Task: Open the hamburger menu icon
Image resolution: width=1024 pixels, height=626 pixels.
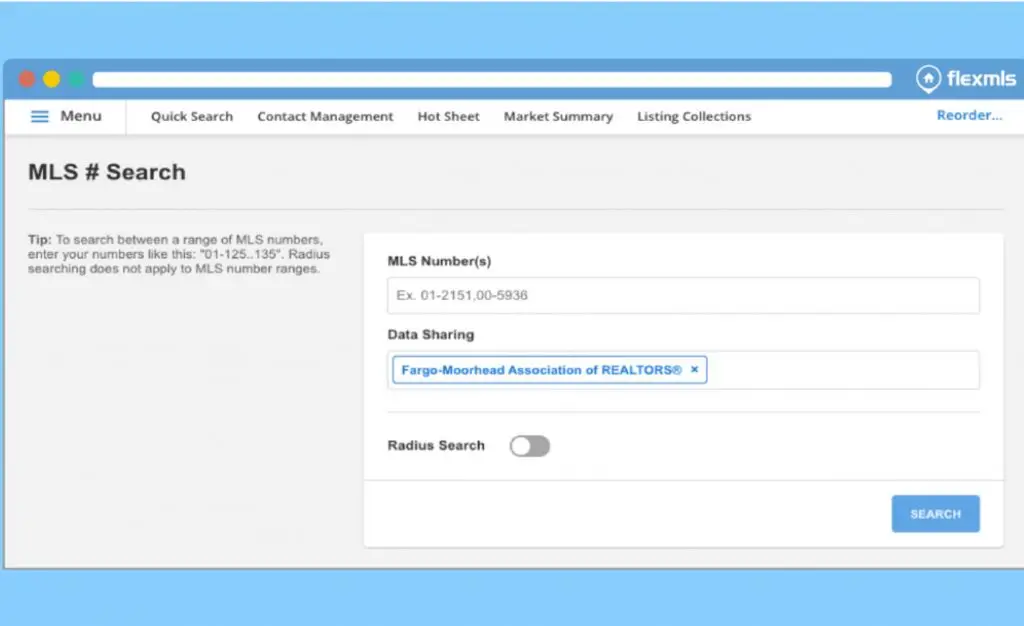Action: 40,116
